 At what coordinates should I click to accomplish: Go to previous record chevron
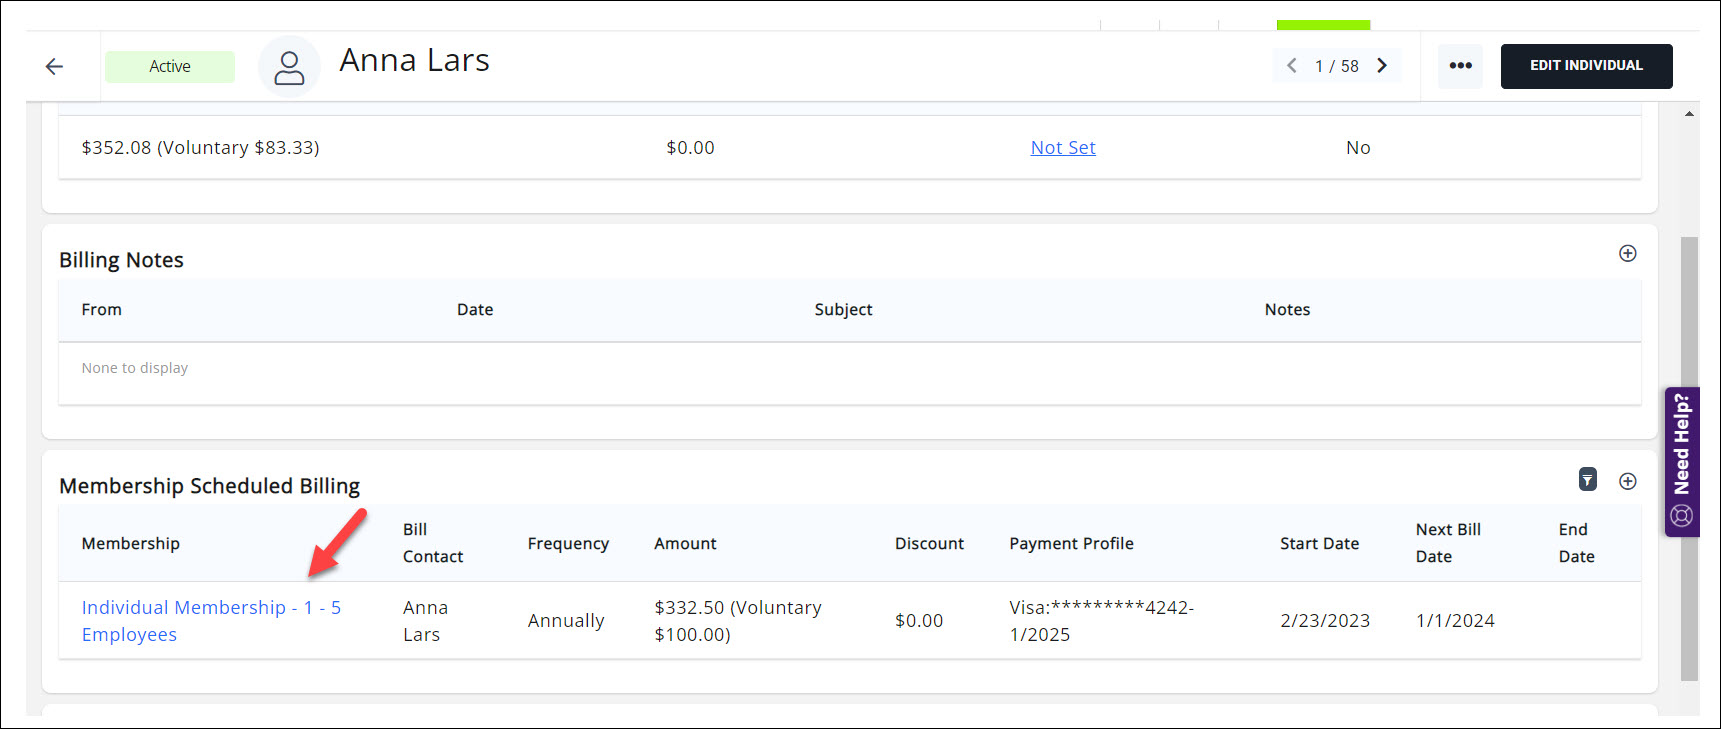click(x=1291, y=66)
